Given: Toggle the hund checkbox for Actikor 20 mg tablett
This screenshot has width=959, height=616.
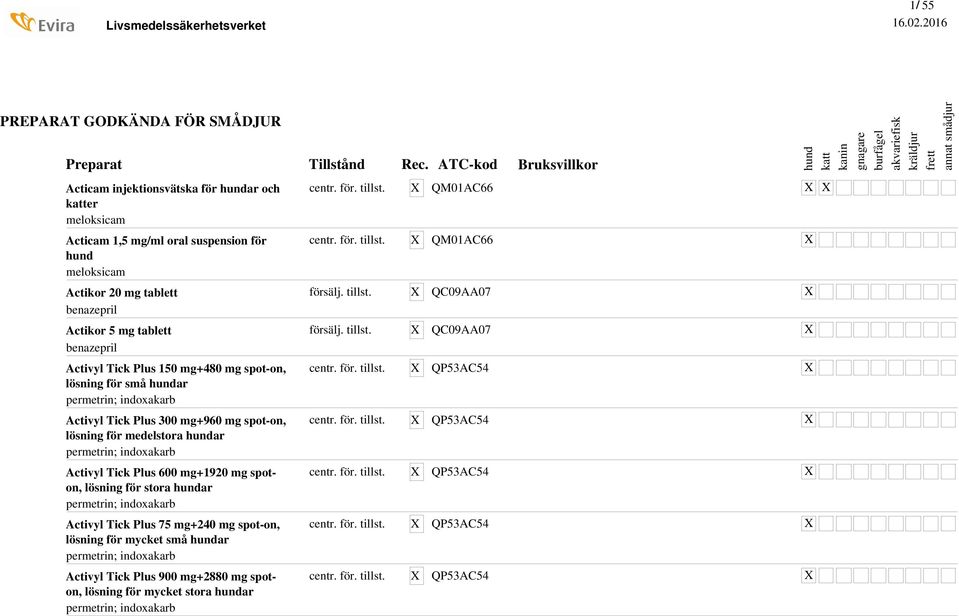Looking at the screenshot, I should (x=809, y=292).
